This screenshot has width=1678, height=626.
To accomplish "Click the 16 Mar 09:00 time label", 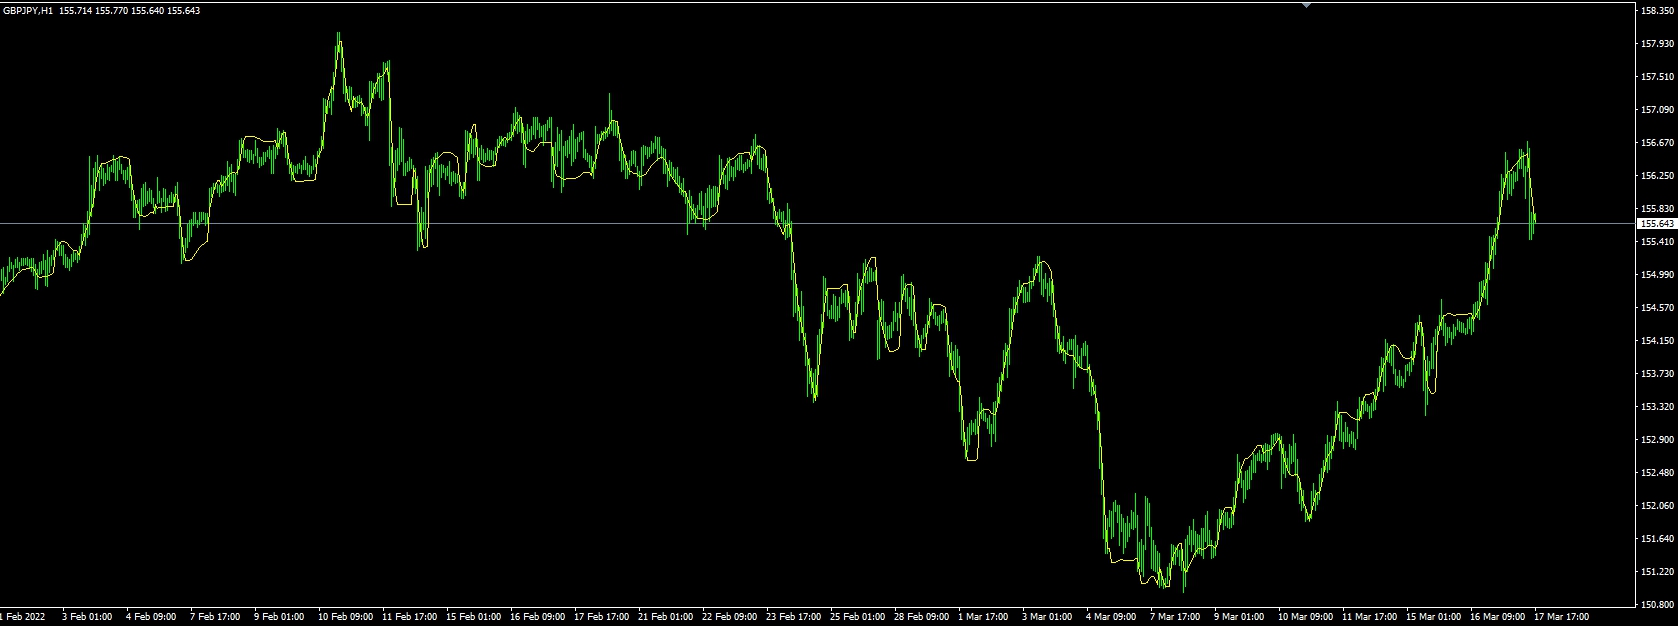I will (x=1498, y=617).
